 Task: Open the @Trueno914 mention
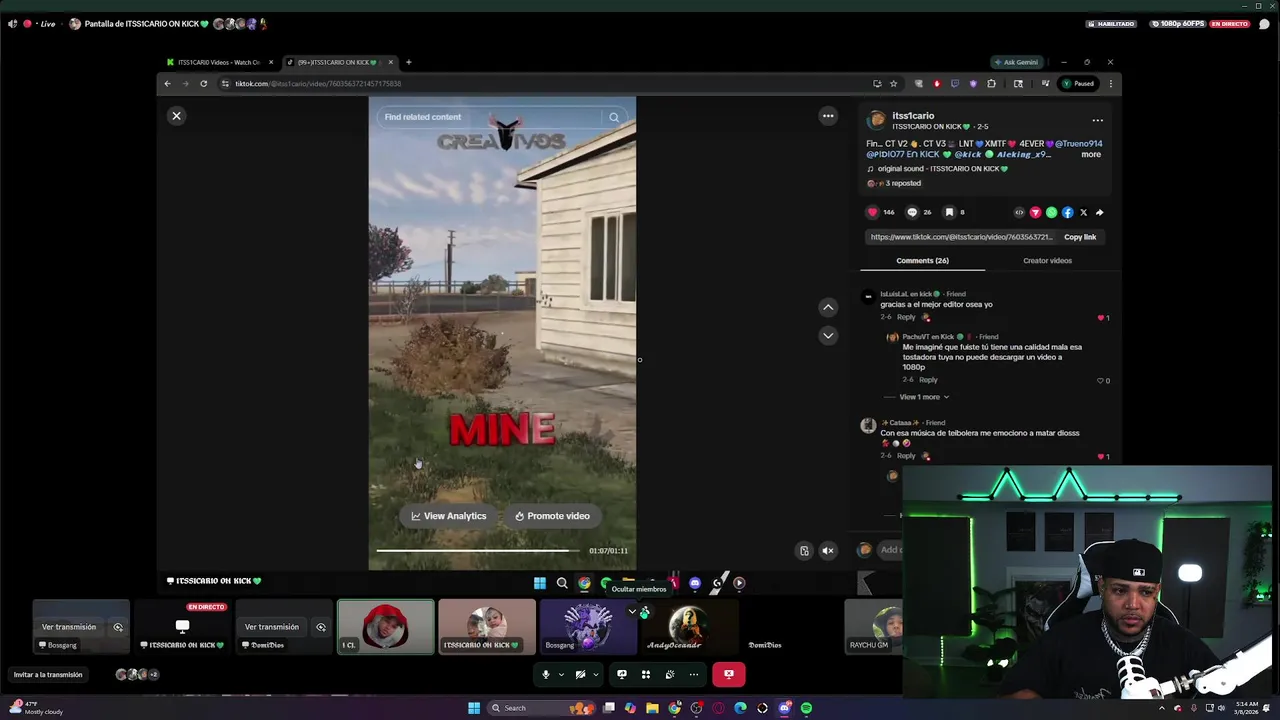coord(1078,144)
